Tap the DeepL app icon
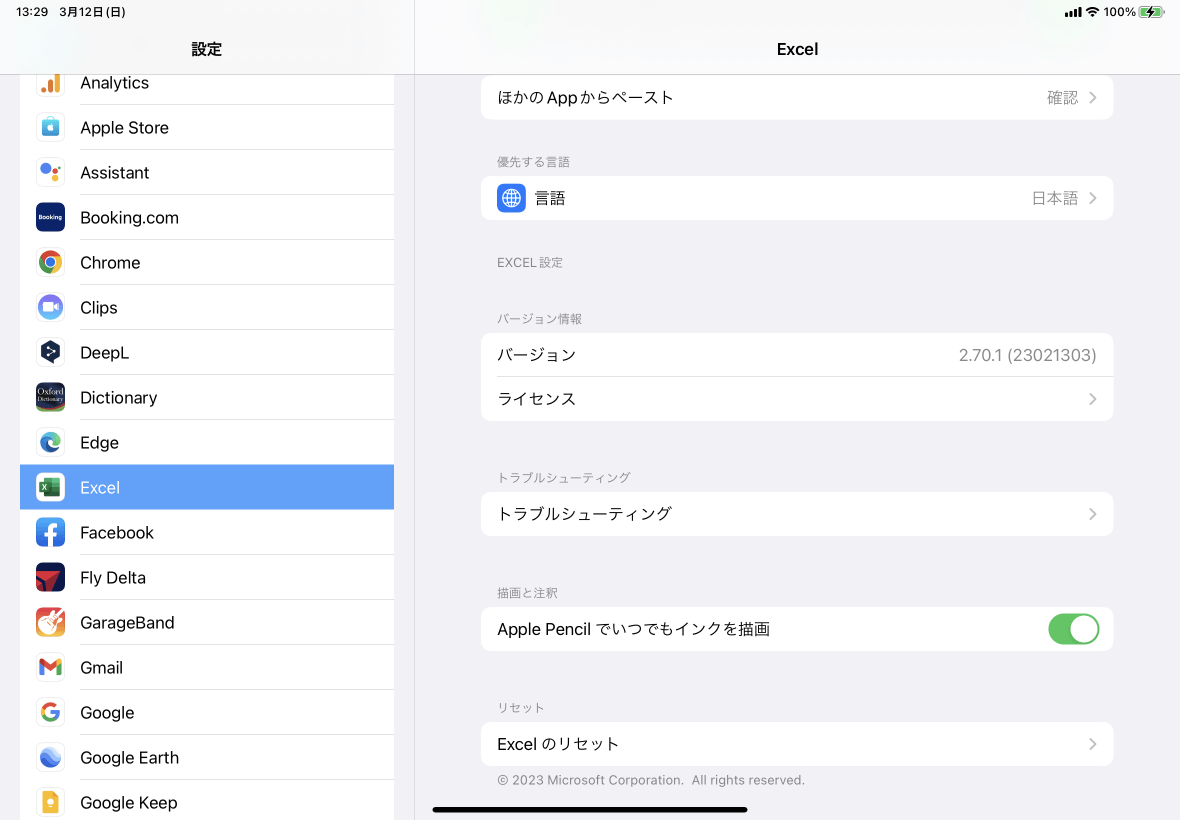This screenshot has height=820, width=1180. pyautogui.click(x=50, y=352)
